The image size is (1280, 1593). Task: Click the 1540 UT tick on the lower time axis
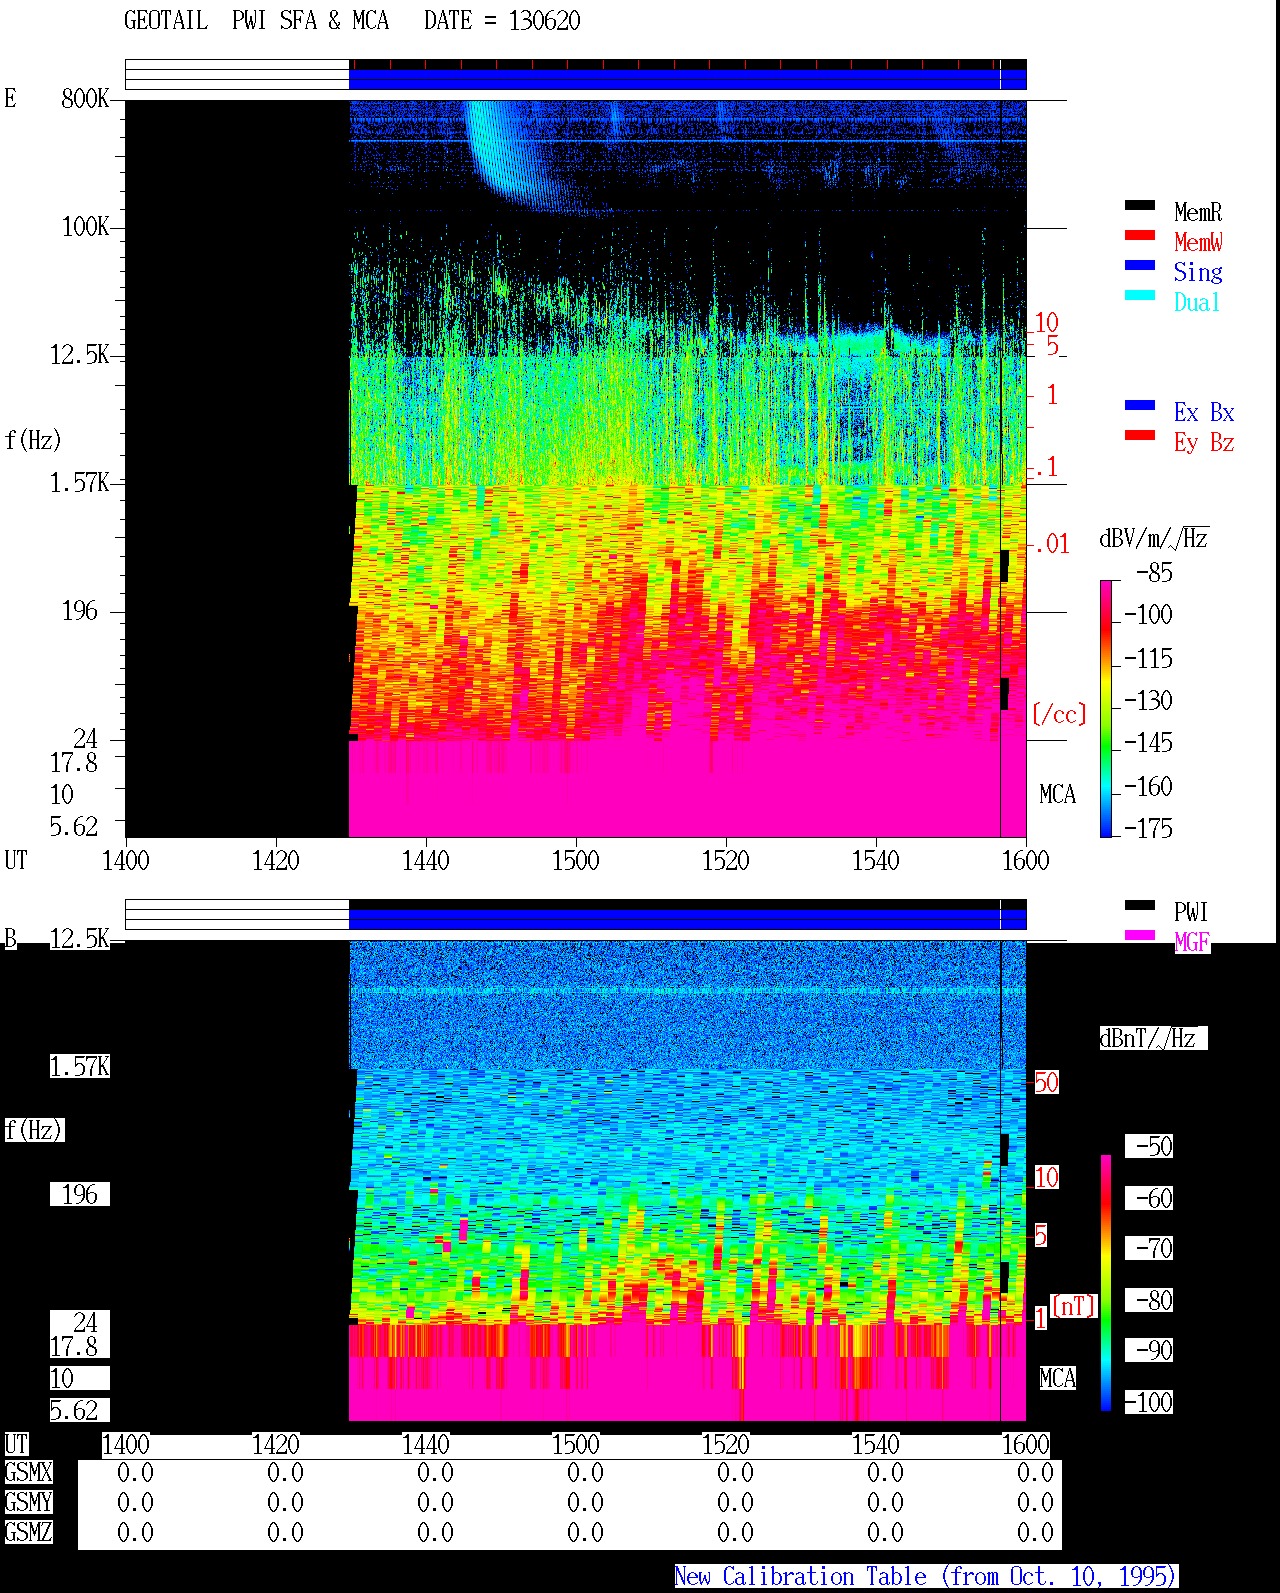[x=875, y=1444]
